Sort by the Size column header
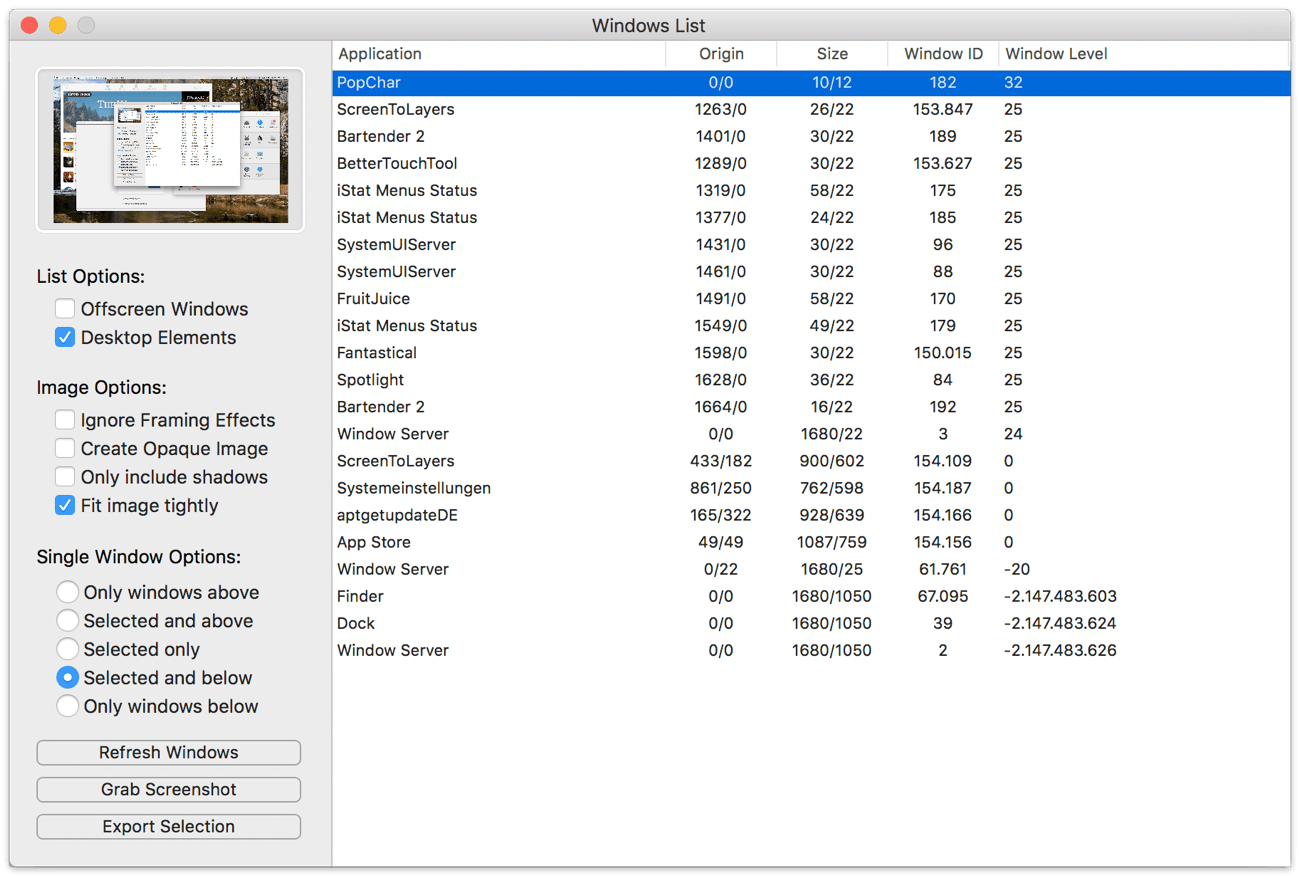This screenshot has width=1300, height=876. pos(831,54)
